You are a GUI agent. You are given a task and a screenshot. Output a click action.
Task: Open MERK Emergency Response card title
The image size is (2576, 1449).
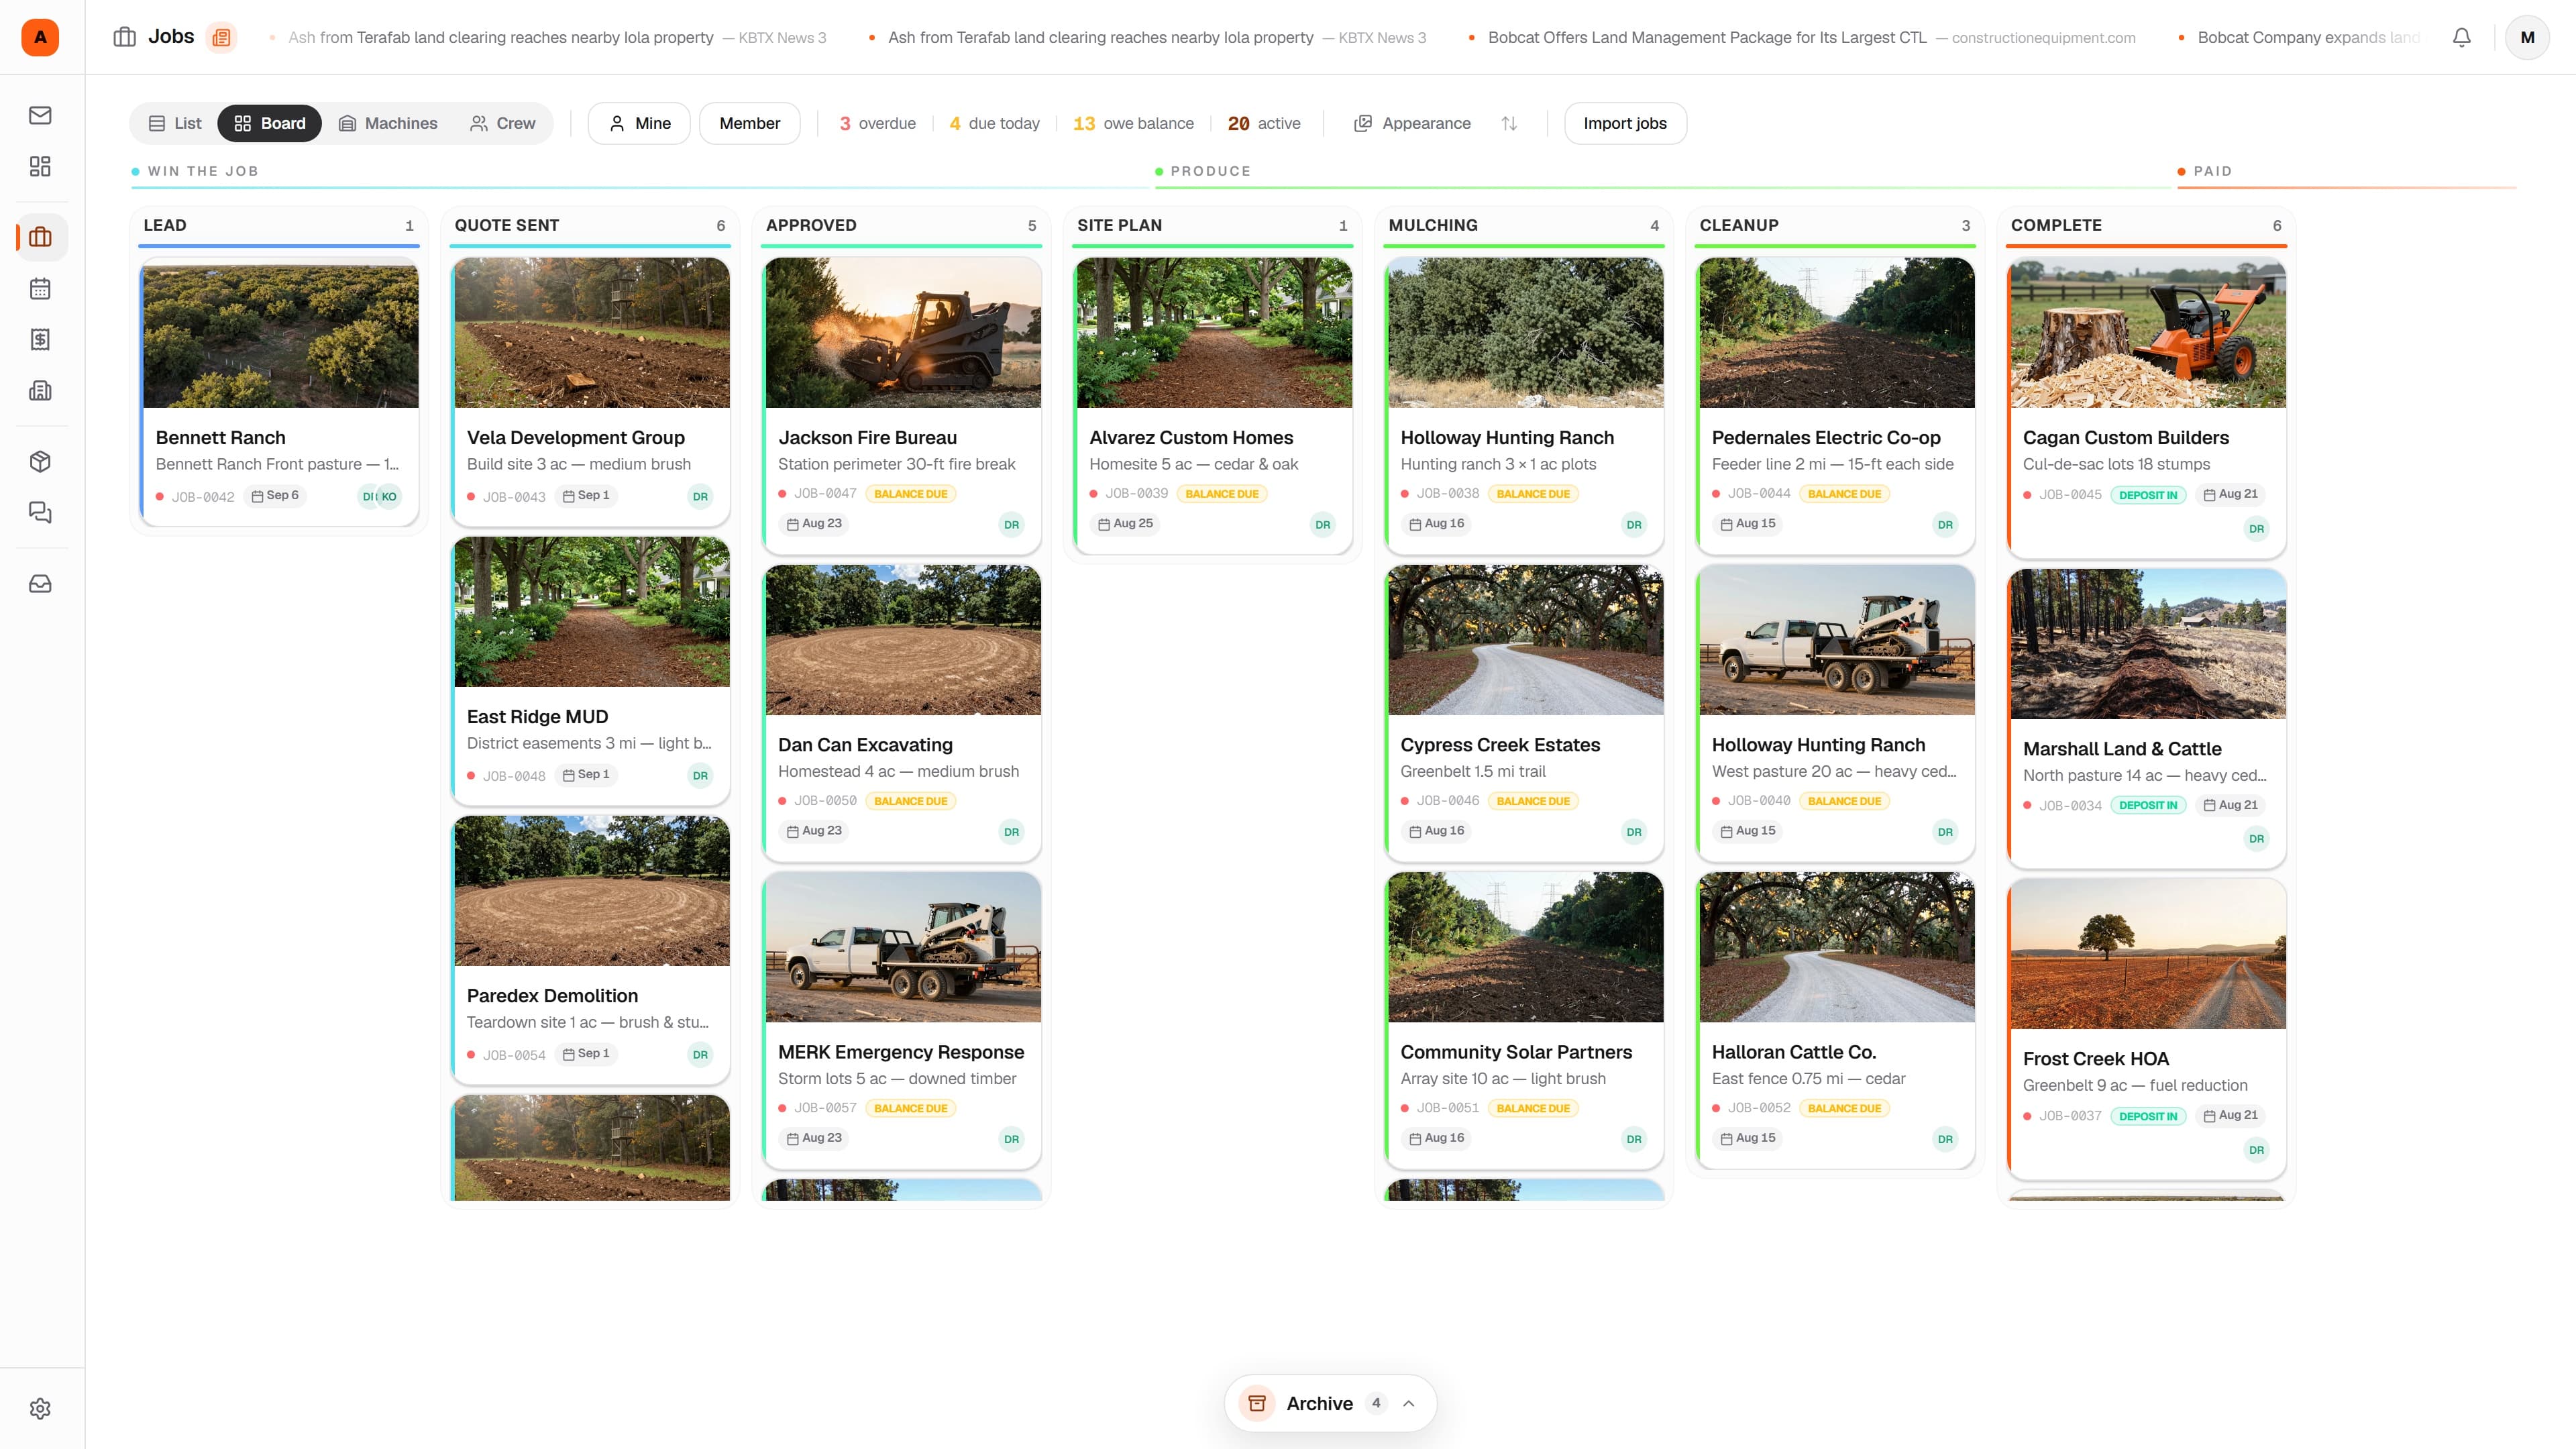coord(901,1051)
